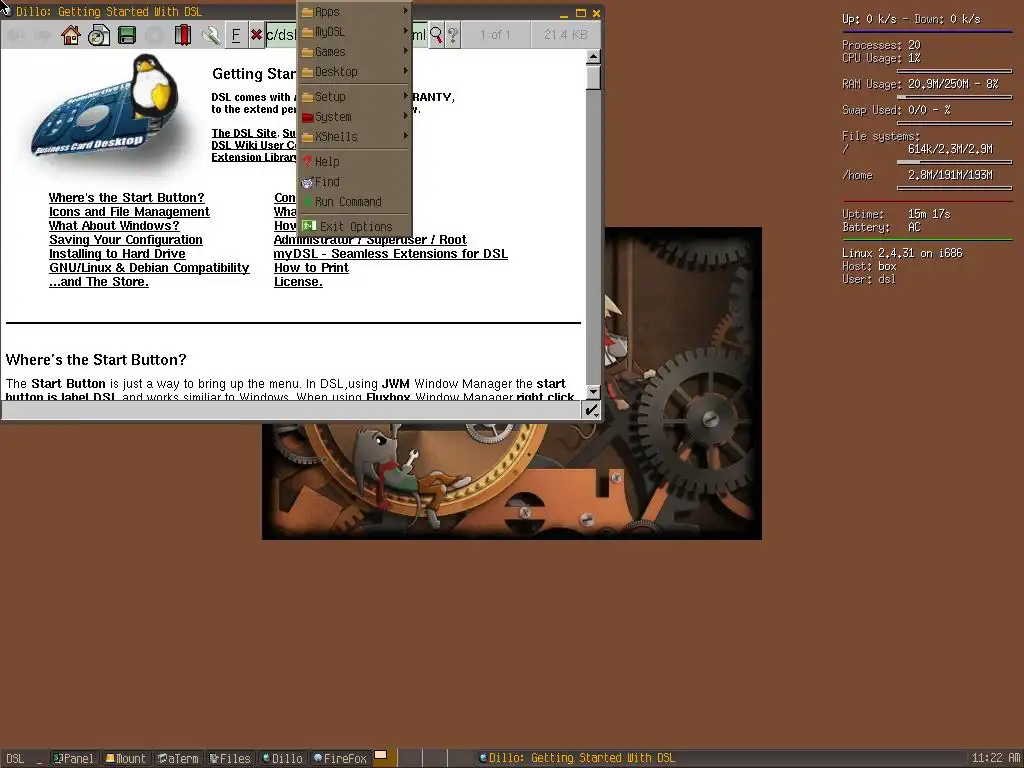Open myDSL - Seamless Extensions for DSL link
The height and width of the screenshot is (768, 1024).
[391, 253]
